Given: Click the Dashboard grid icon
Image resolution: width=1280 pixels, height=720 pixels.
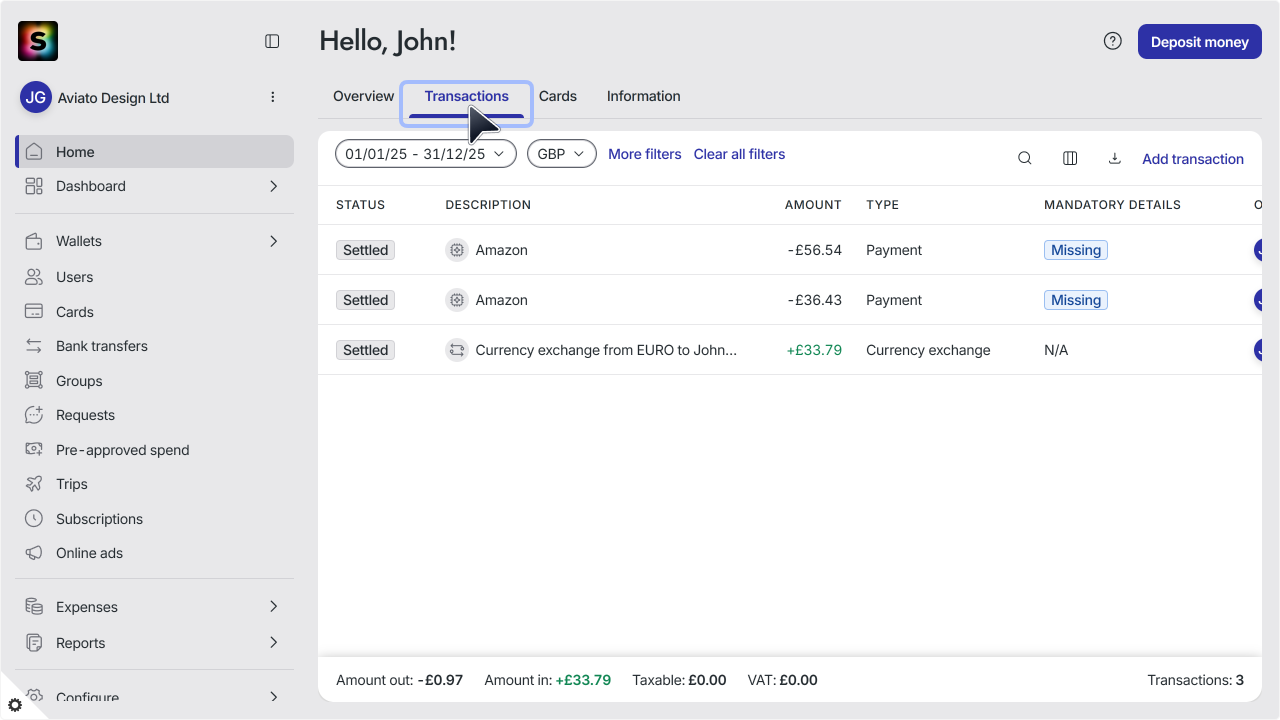Looking at the screenshot, I should (x=34, y=186).
